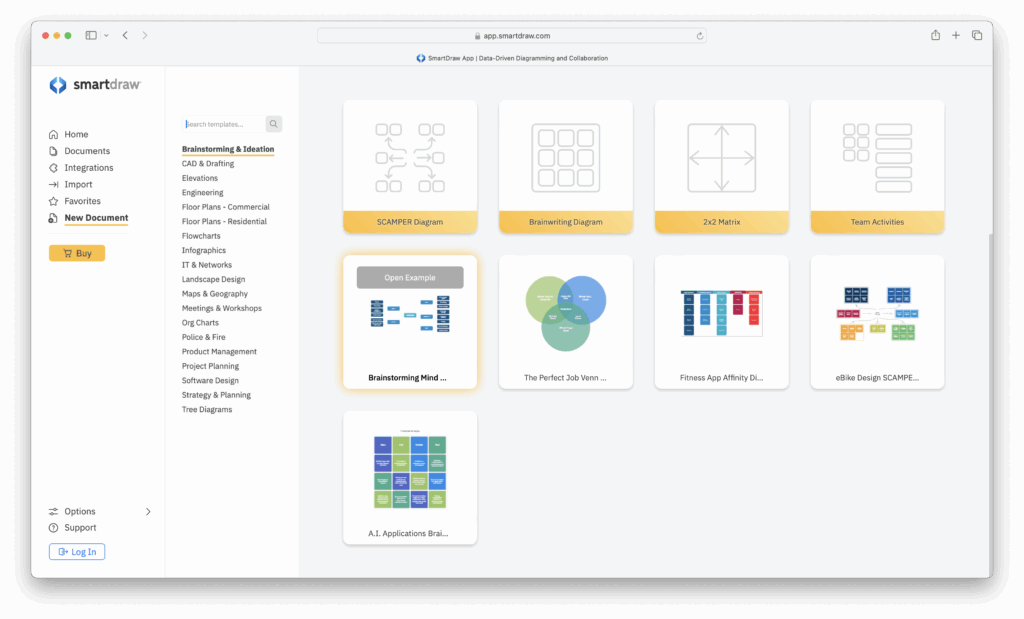Viewport: 1024px width, 619px height.
Task: Click the New Document icon
Action: coord(54,218)
